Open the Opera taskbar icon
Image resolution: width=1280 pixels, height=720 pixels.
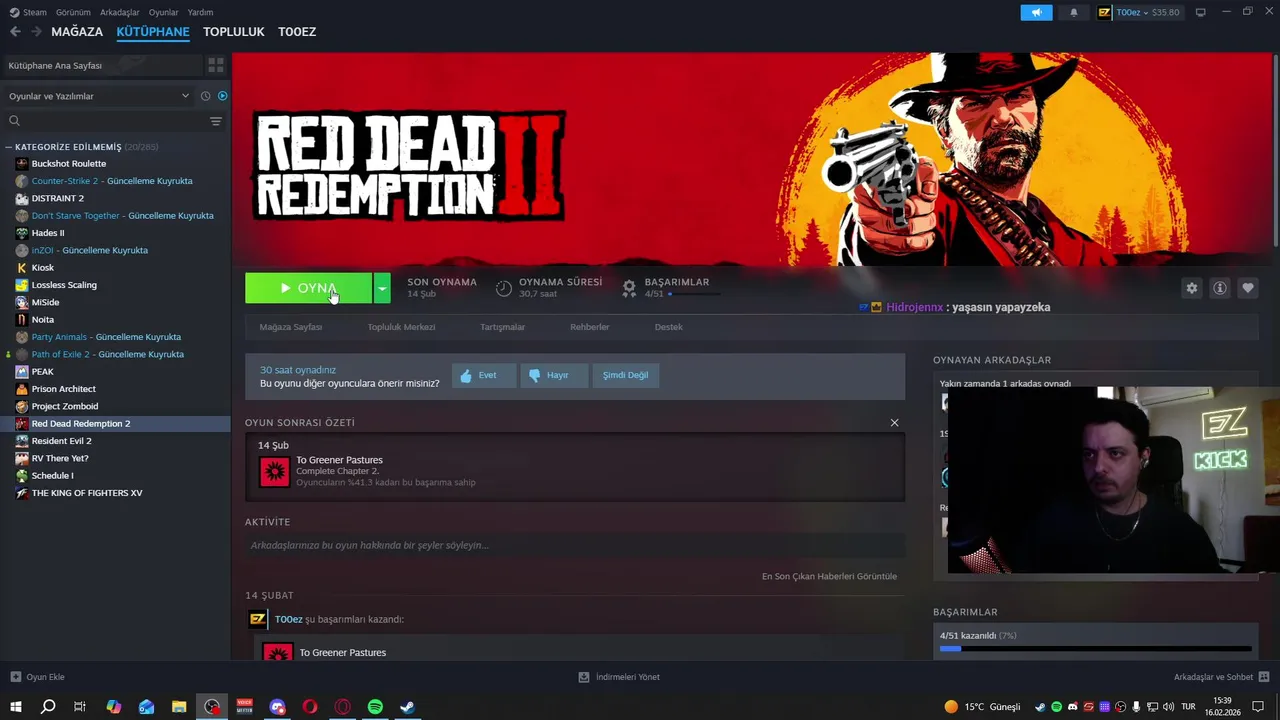pyautogui.click(x=310, y=707)
